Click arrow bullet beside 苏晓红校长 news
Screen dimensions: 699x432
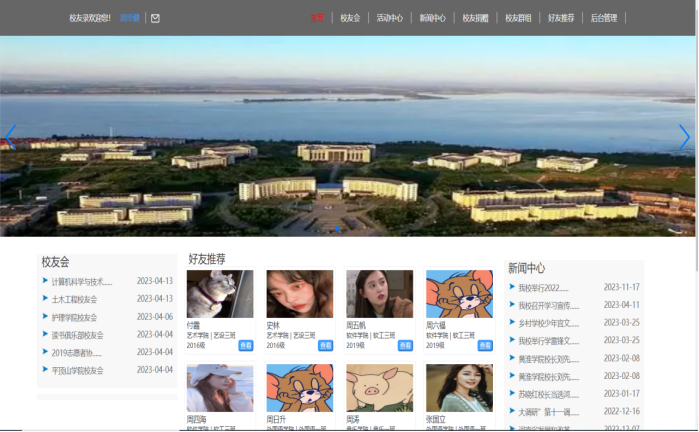[x=512, y=393]
